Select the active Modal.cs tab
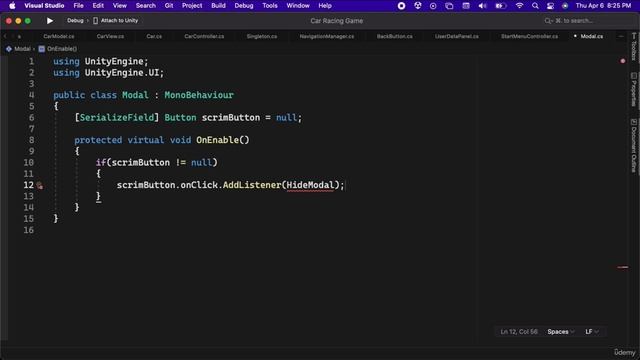Screen dimensions: 640x360 [591, 36]
